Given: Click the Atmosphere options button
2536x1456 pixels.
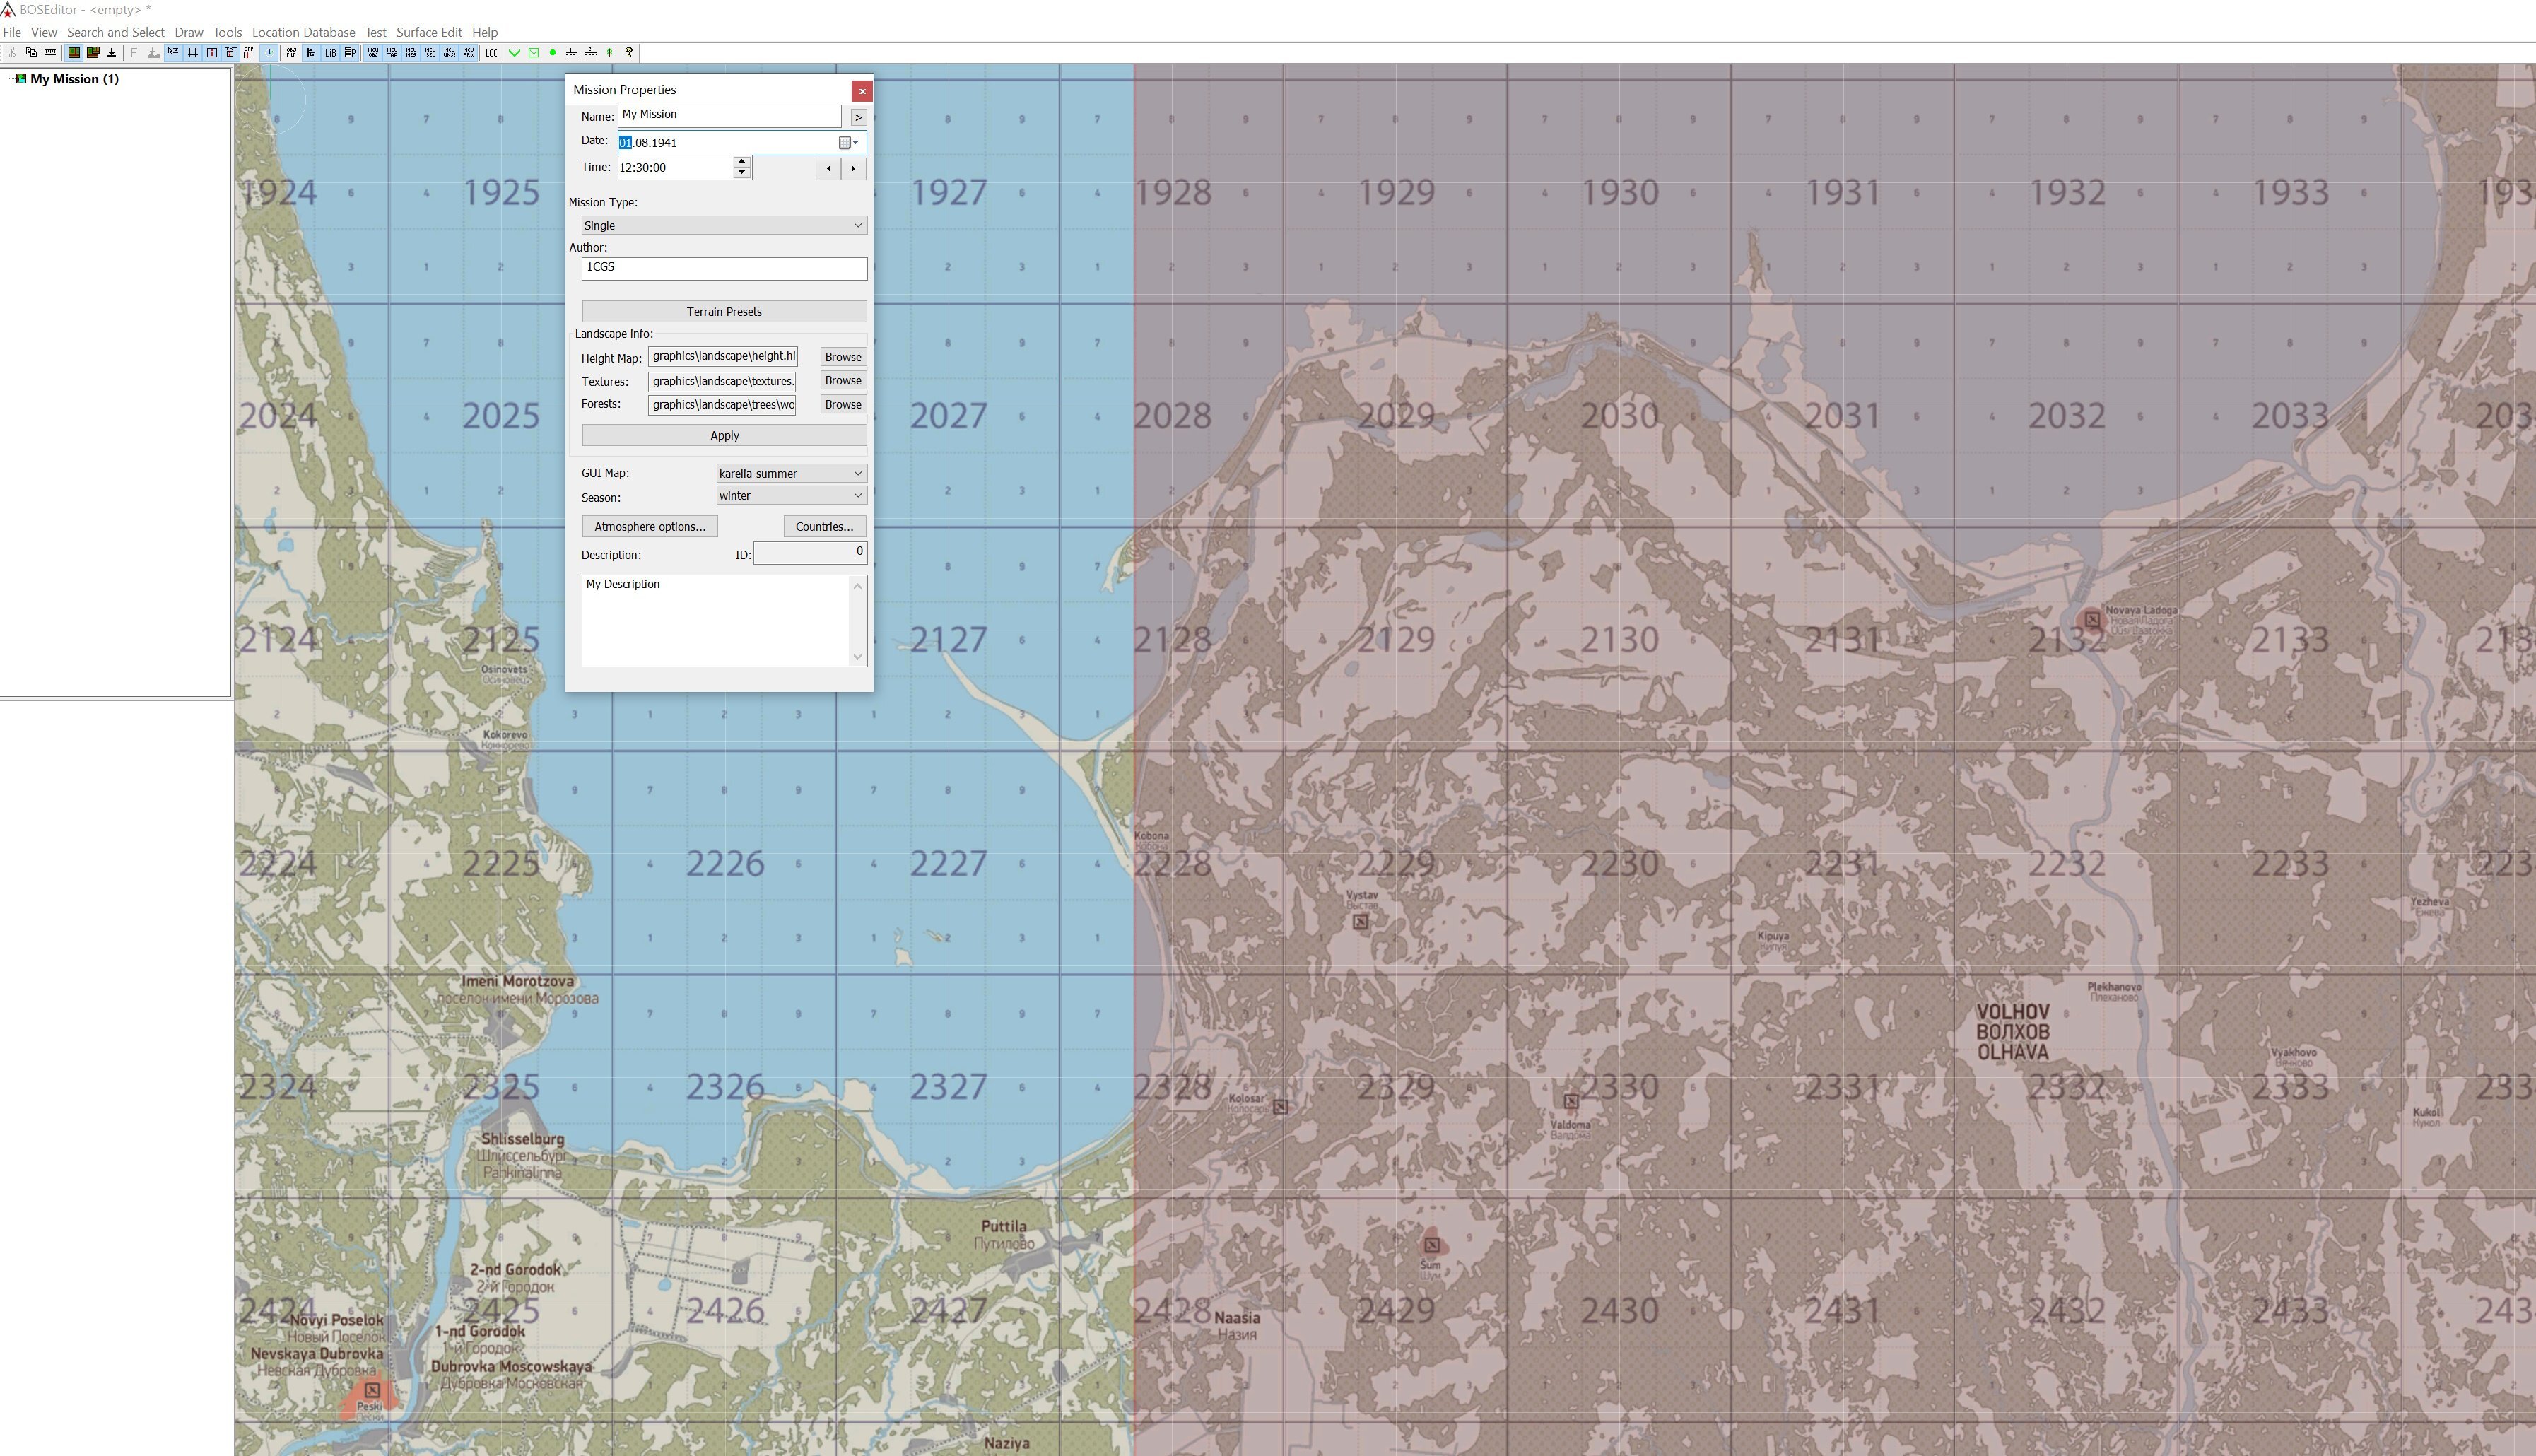Looking at the screenshot, I should point(649,527).
